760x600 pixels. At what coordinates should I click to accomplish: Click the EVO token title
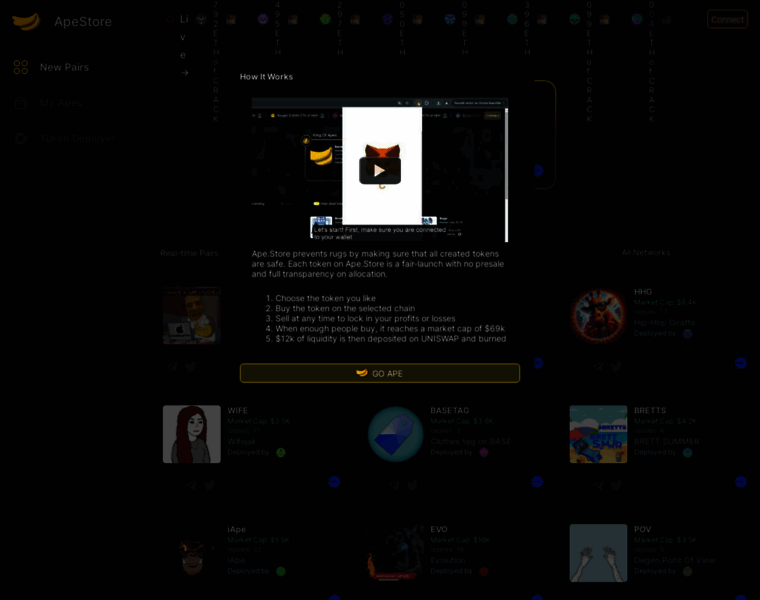(439, 529)
